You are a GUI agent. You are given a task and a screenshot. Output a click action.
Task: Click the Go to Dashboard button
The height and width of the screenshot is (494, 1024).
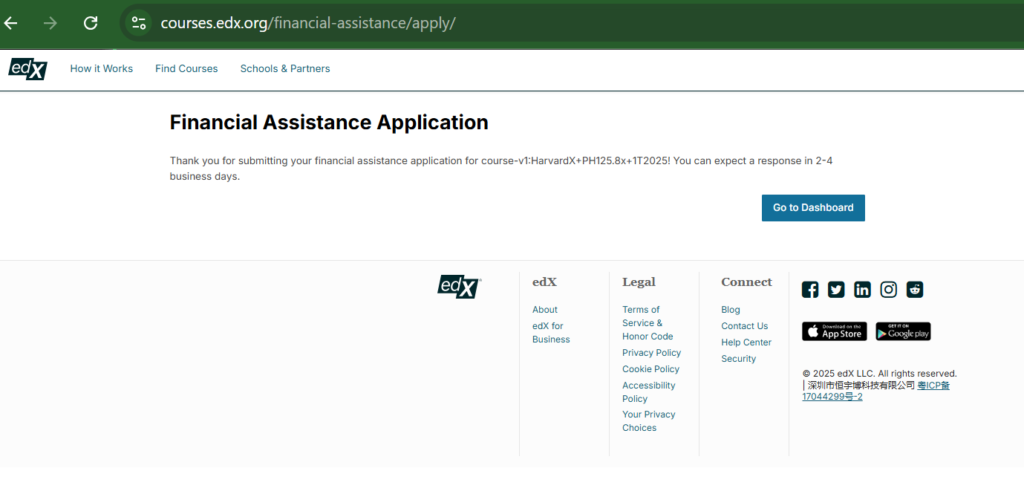click(x=813, y=208)
